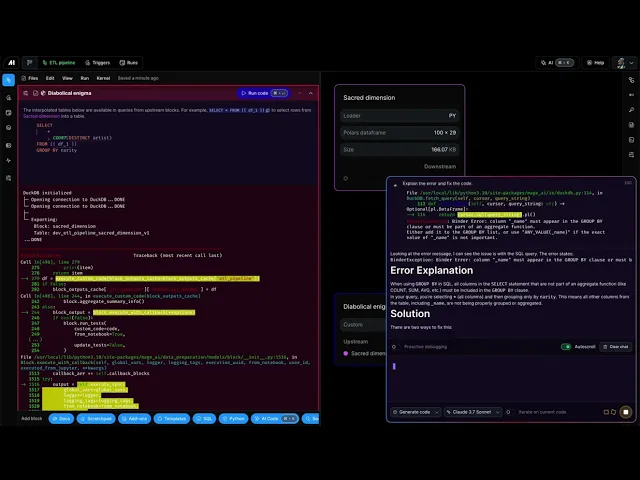Open the Run menu
Viewport: 640px width, 480px height.
[84, 78]
